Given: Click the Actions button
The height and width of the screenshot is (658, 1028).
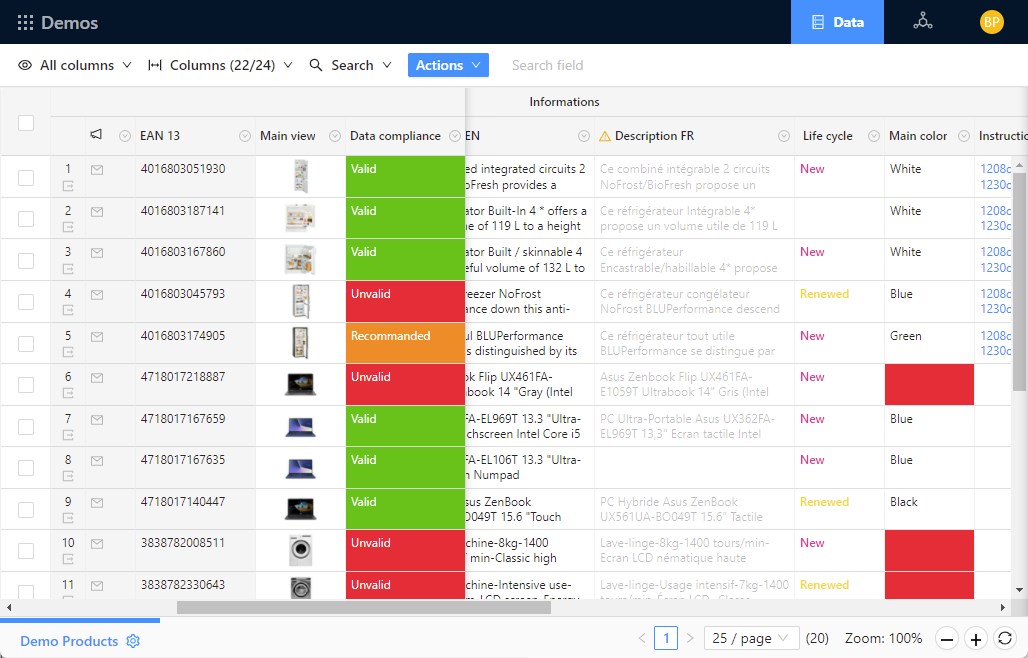Looking at the screenshot, I should [x=448, y=65].
